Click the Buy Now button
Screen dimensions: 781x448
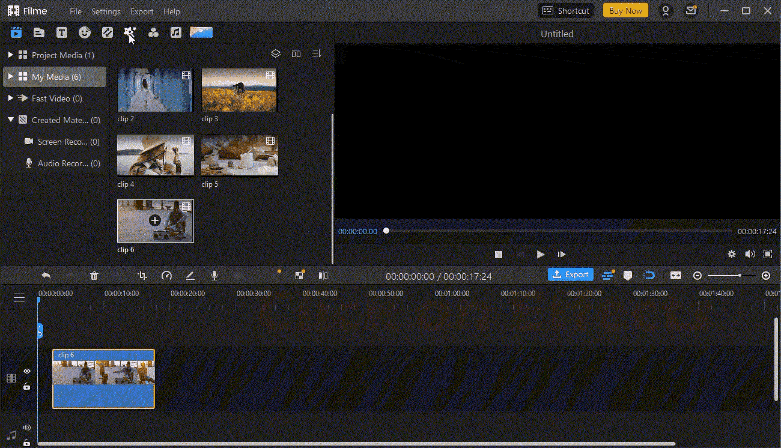[625, 10]
